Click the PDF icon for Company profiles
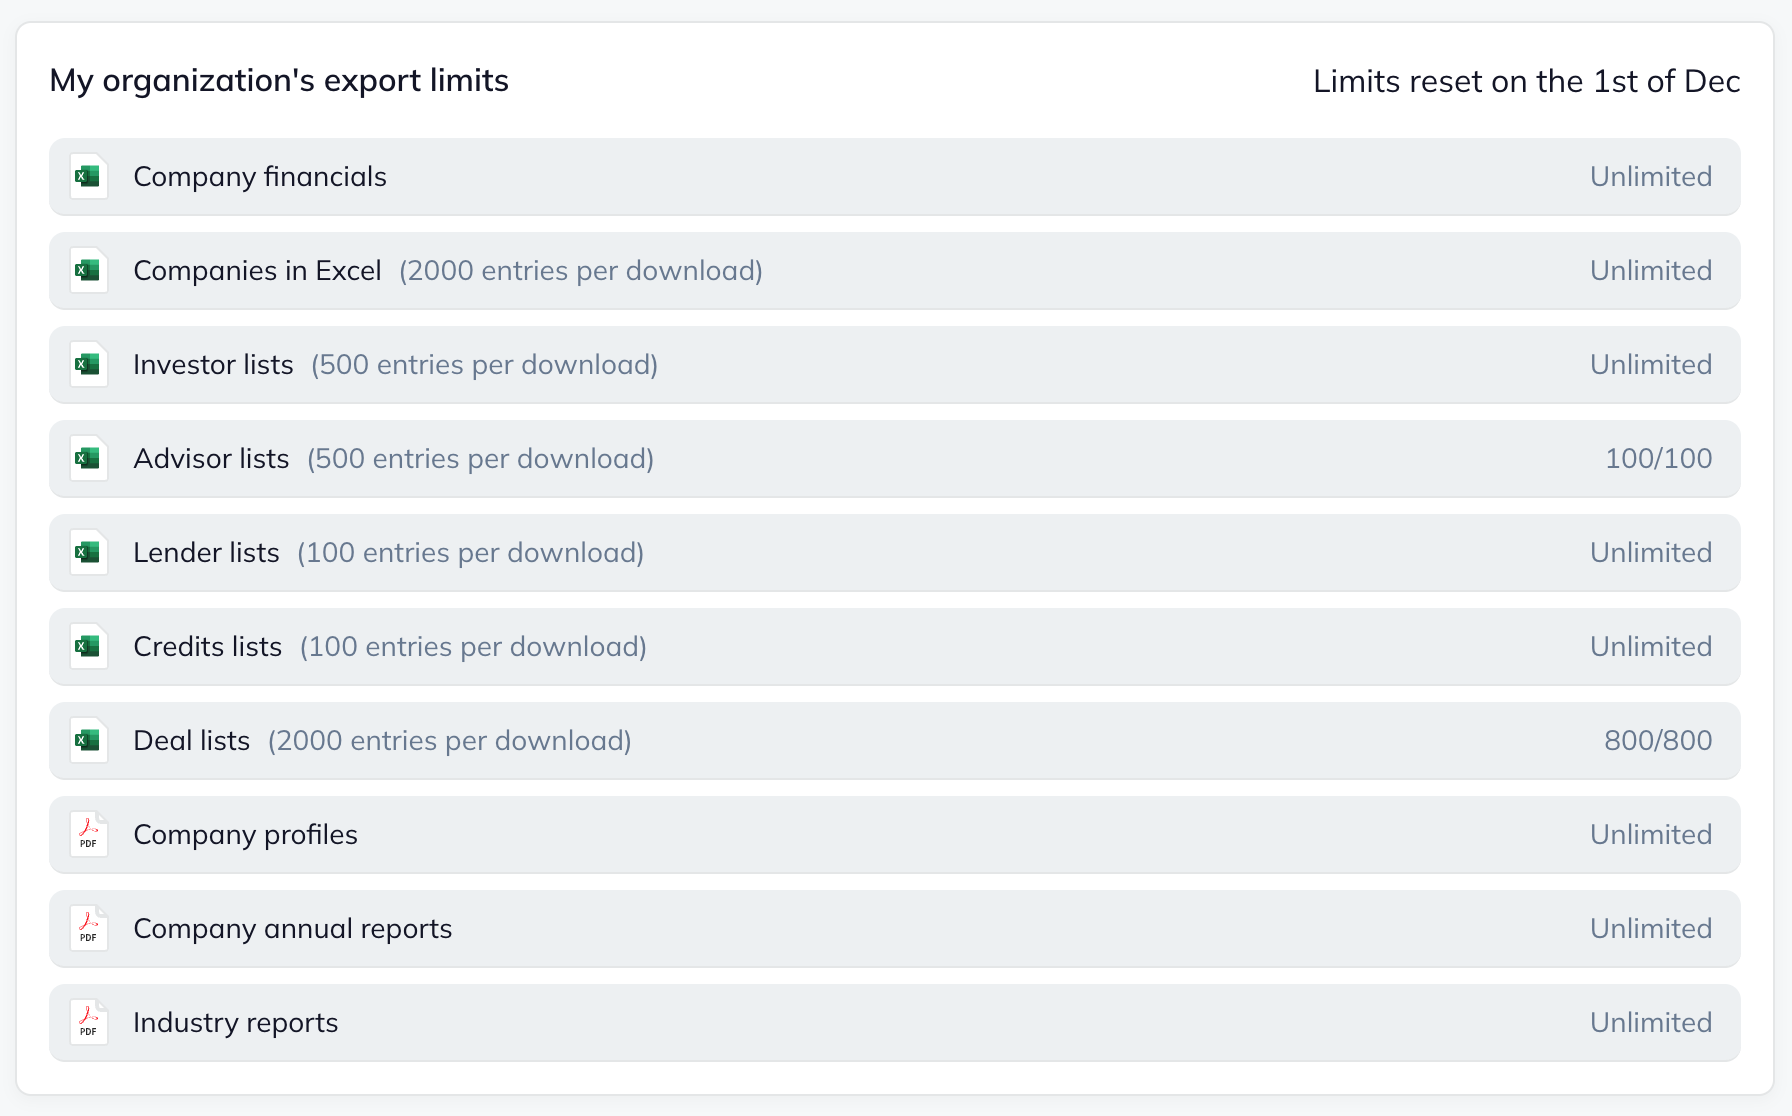Screen dimensions: 1792x1116 (x=88, y=835)
